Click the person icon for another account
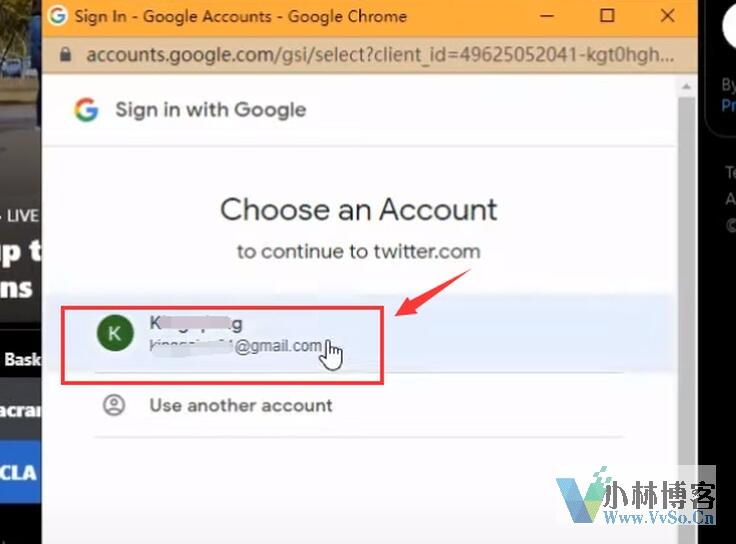 [114, 405]
